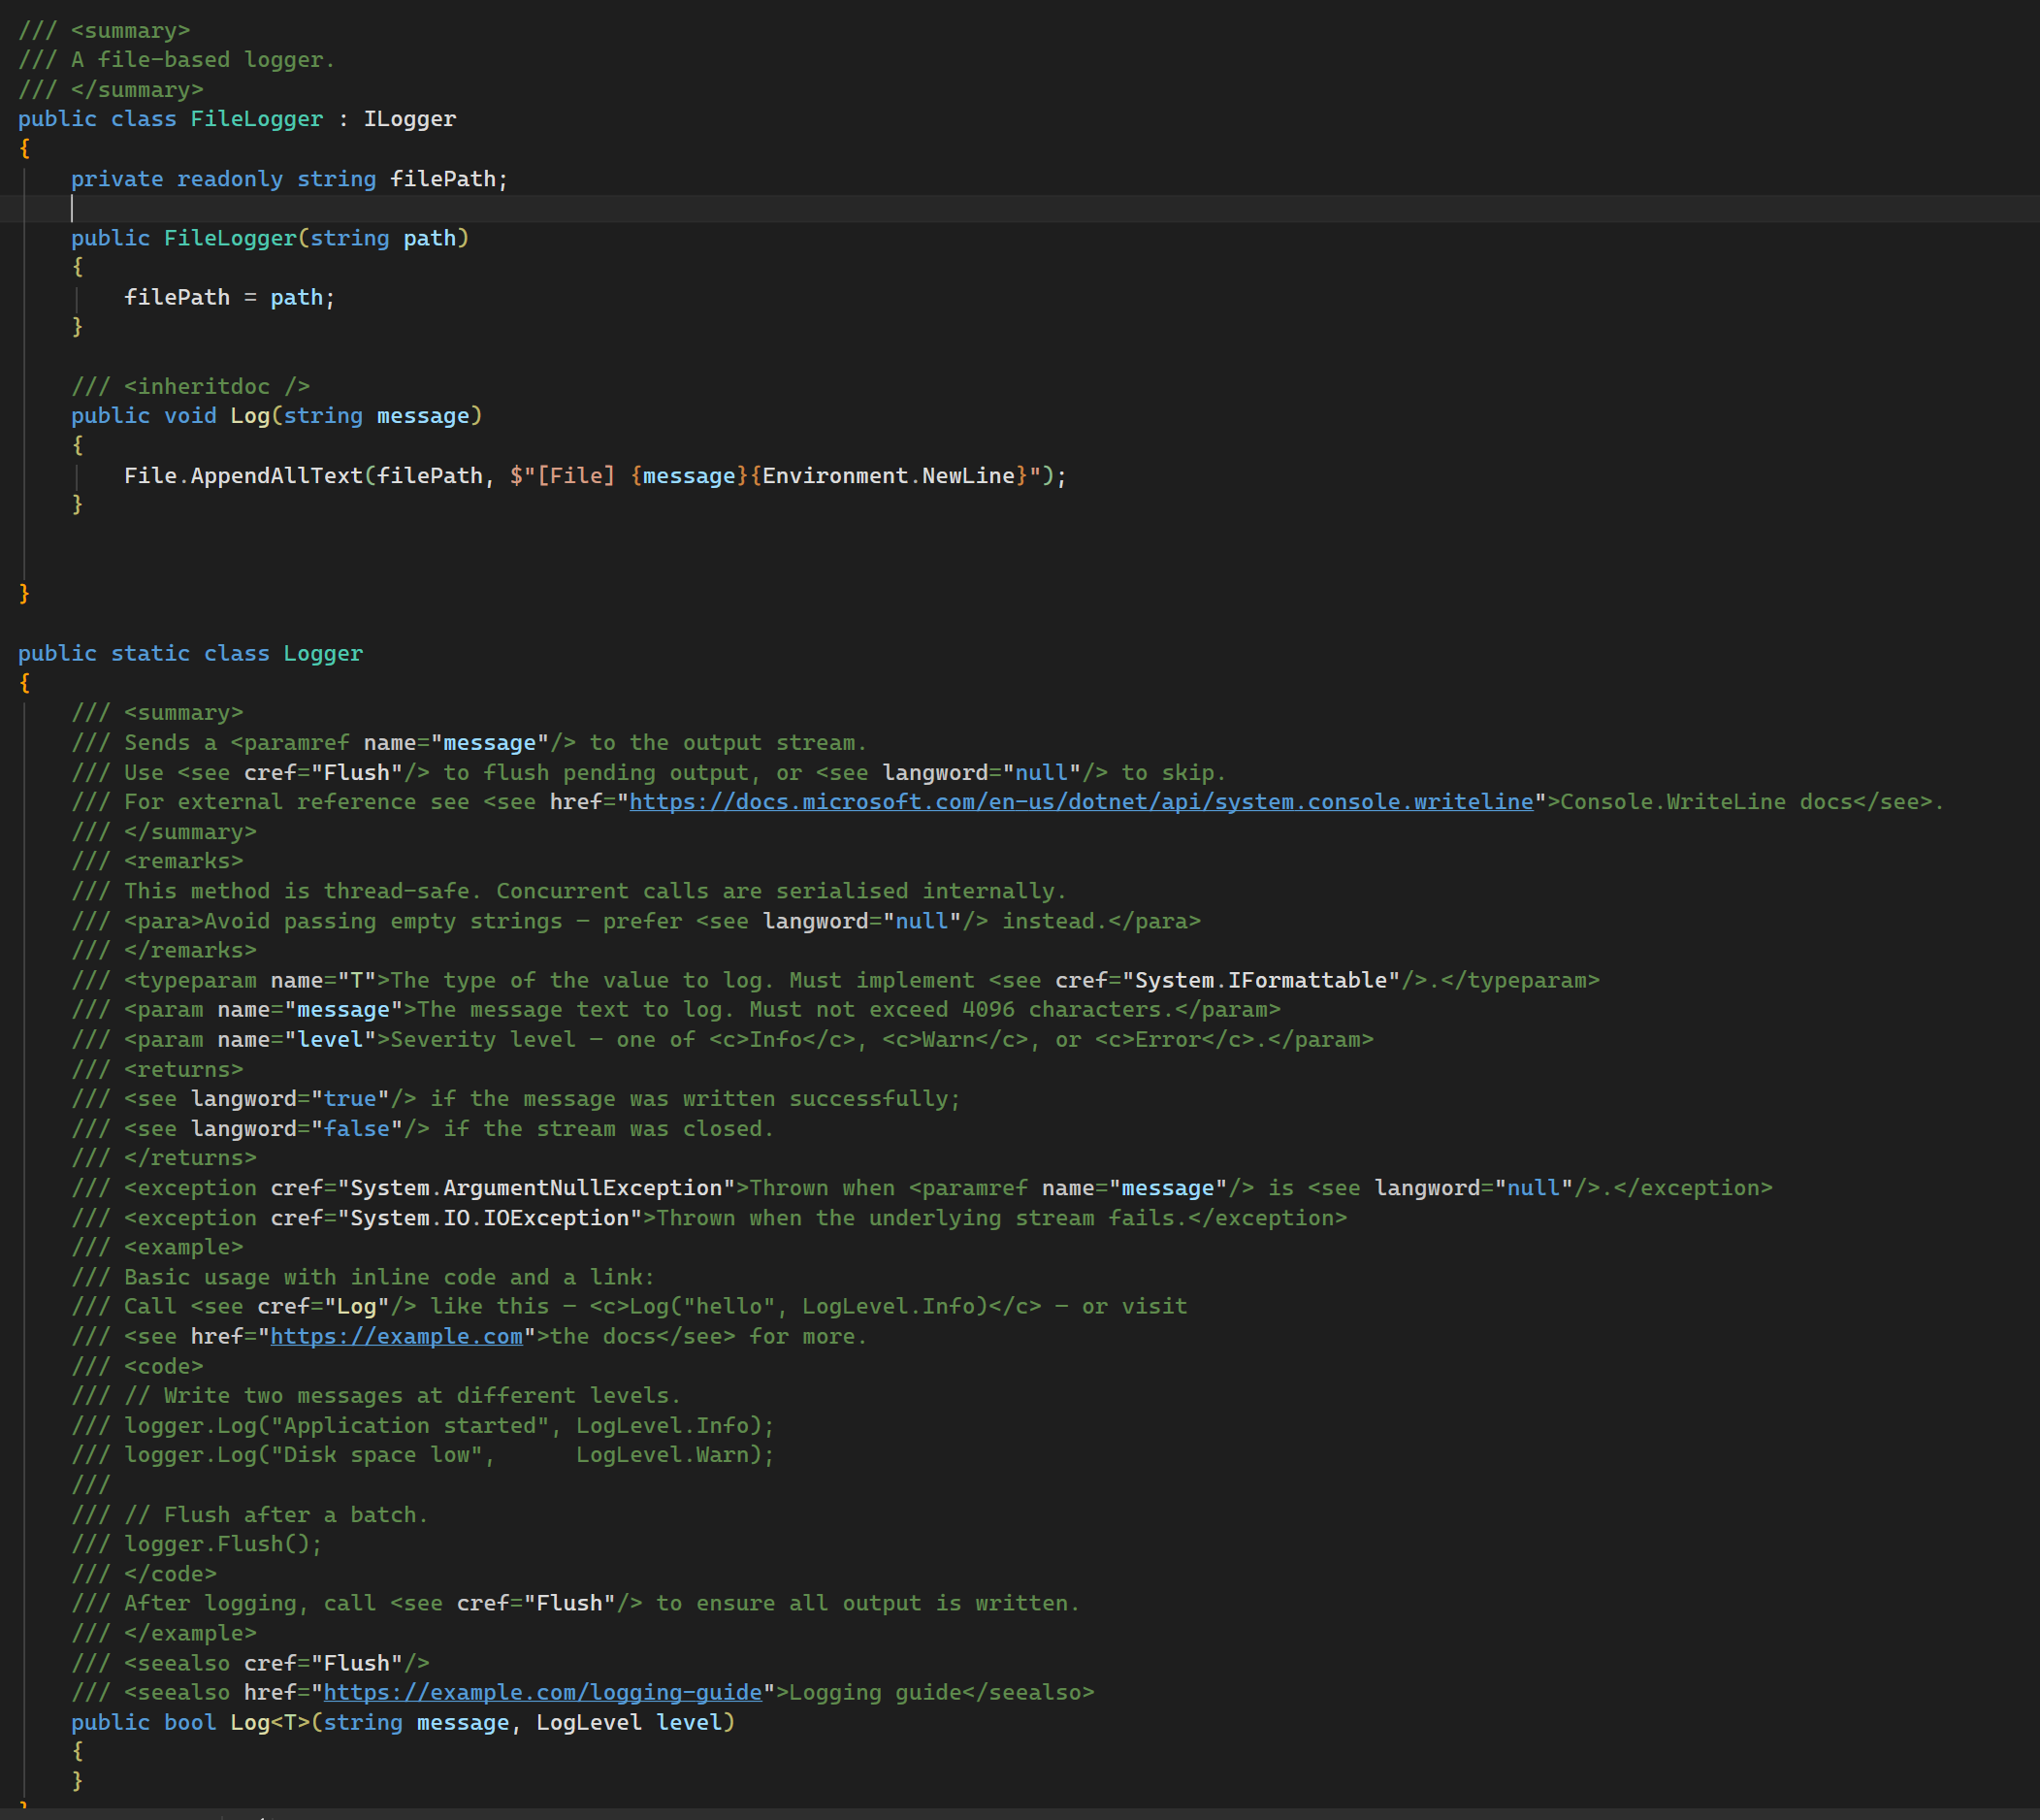Click Log<T> in the method signature
This screenshot has width=2040, height=1820.
[x=270, y=1722]
